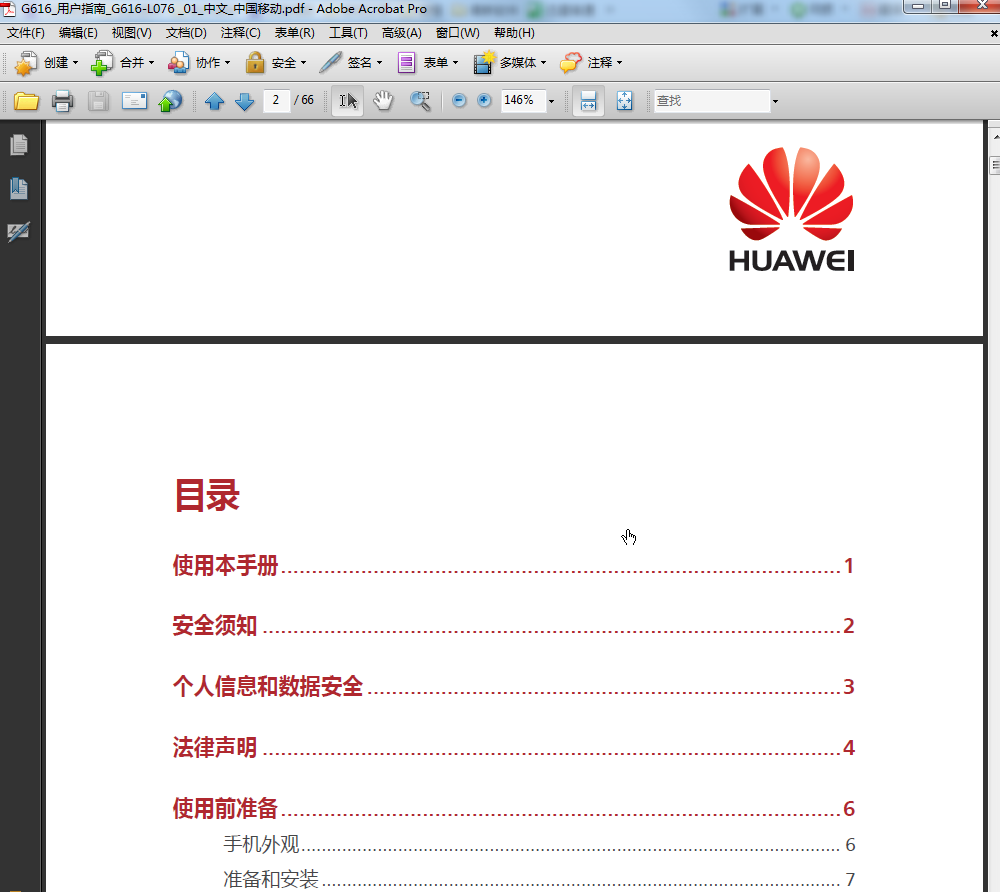Open the Comment (注释) bubble icon
This screenshot has height=892, width=1000.
[571, 62]
